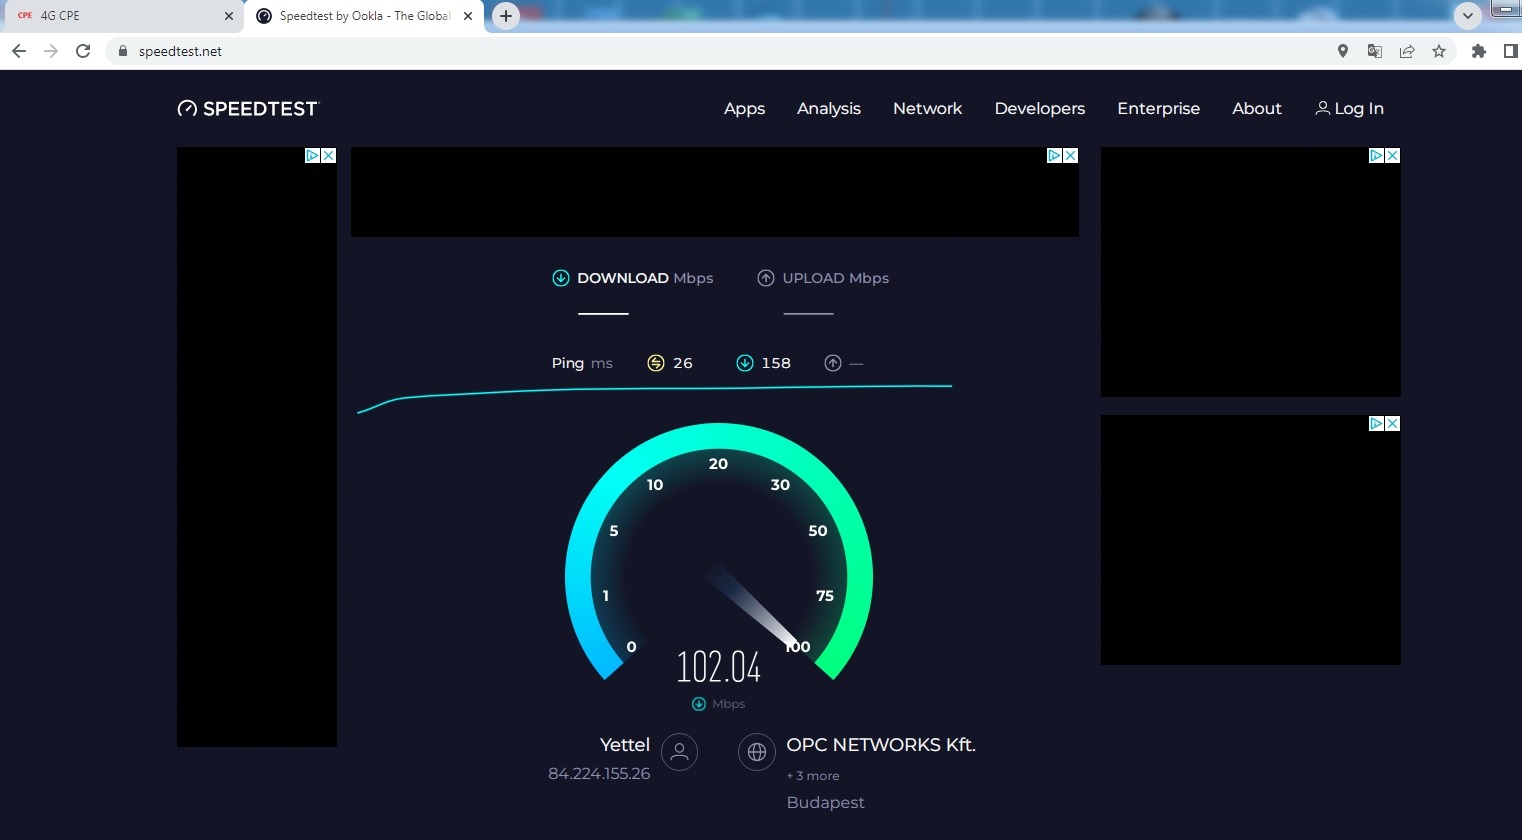Open AdChoices on upper right ad
The height and width of the screenshot is (840, 1522).
pos(1377,156)
